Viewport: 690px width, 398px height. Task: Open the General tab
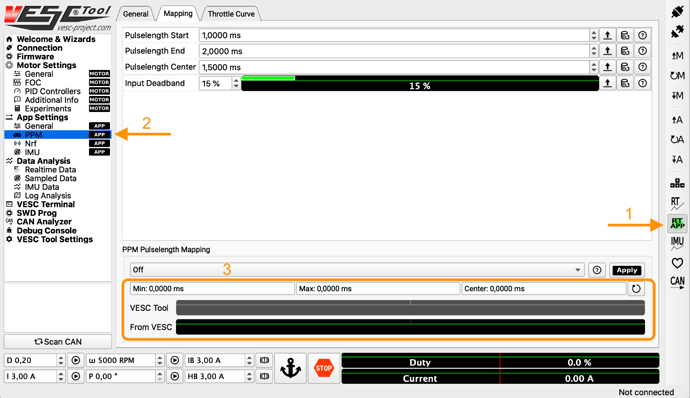(136, 14)
